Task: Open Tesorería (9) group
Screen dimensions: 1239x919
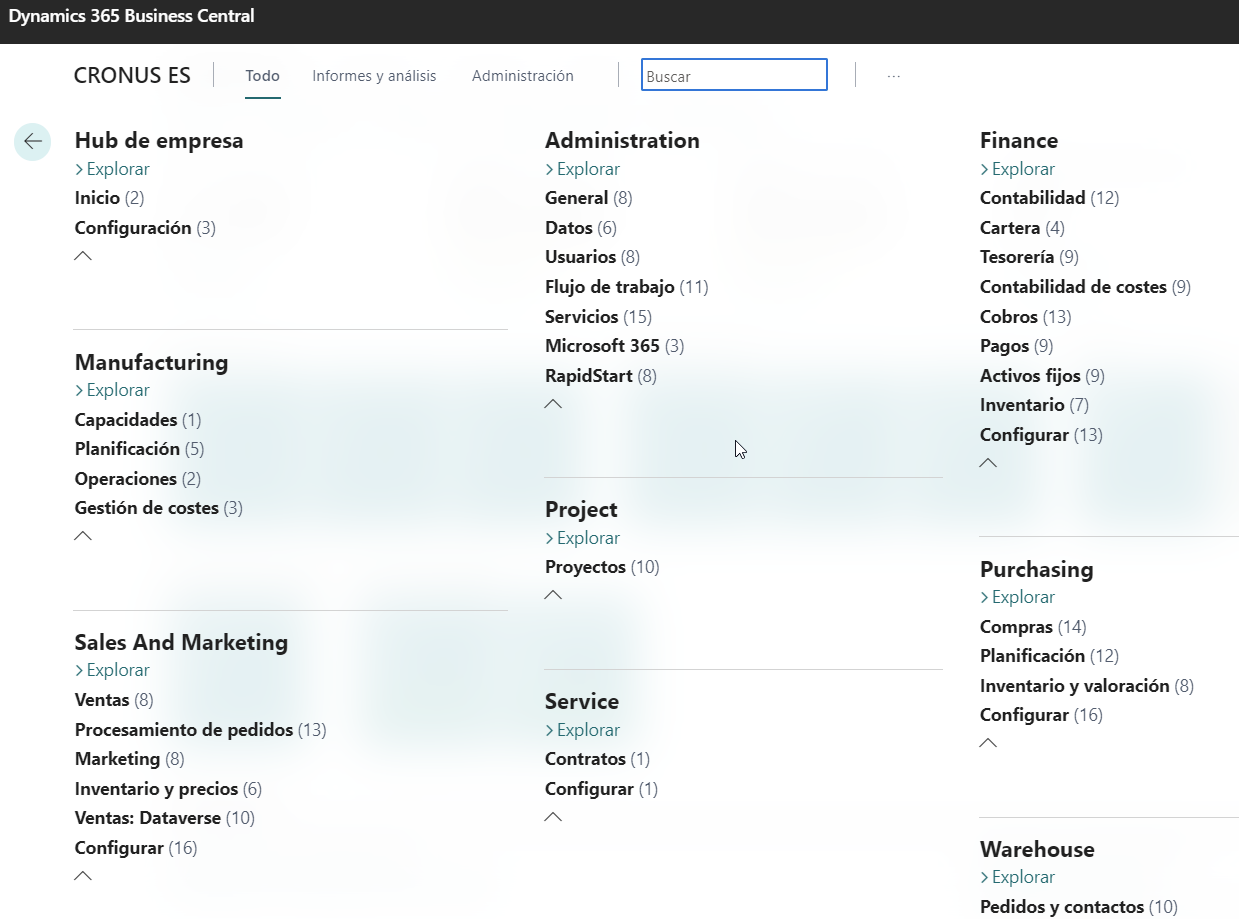Action: (x=1029, y=257)
